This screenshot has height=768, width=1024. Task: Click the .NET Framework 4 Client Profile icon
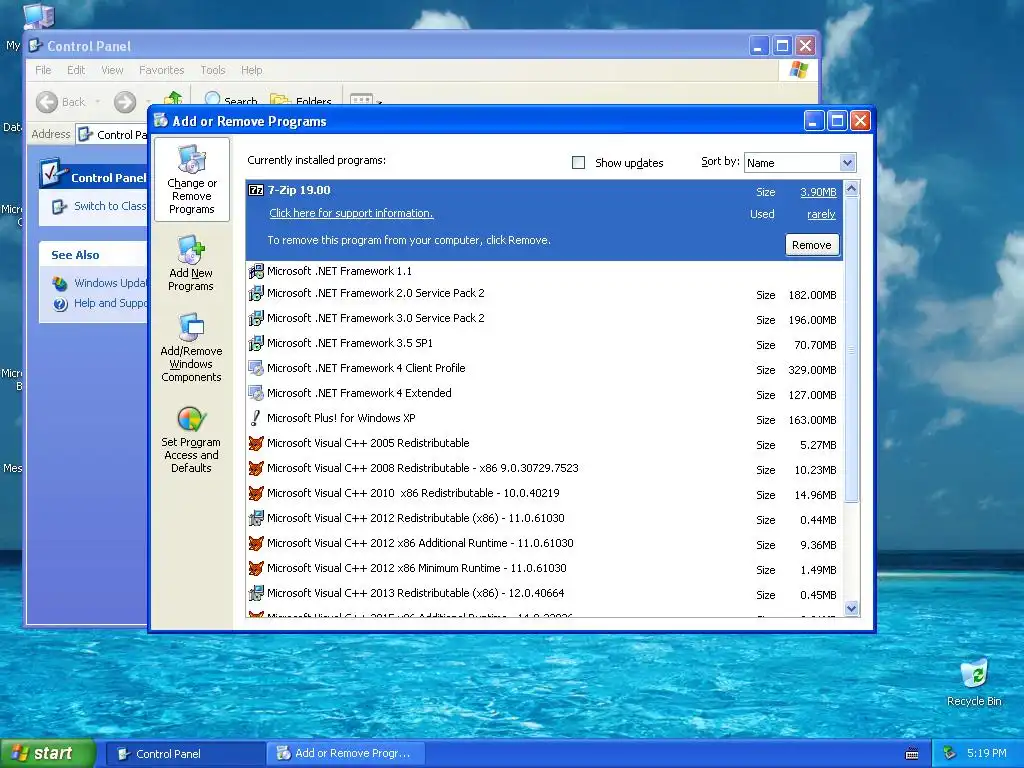tap(256, 368)
